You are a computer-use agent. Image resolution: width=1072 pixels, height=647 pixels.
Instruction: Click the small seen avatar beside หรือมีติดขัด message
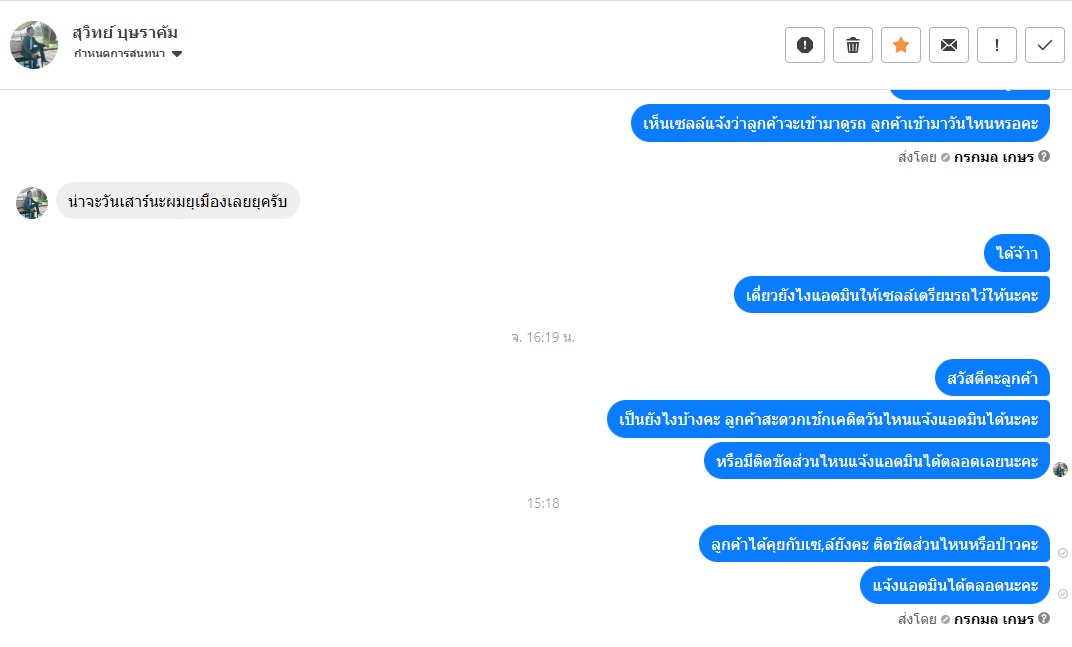tap(1061, 469)
